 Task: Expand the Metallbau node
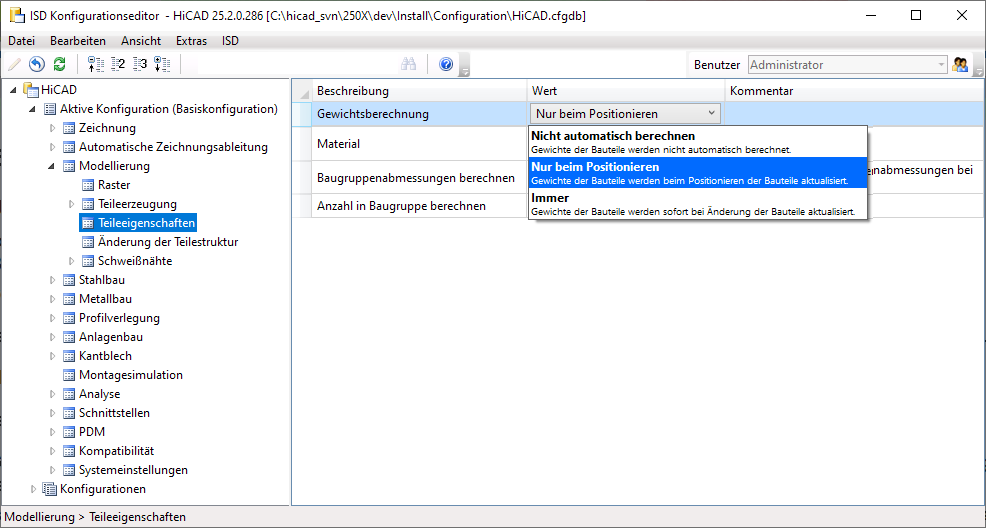click(x=53, y=299)
